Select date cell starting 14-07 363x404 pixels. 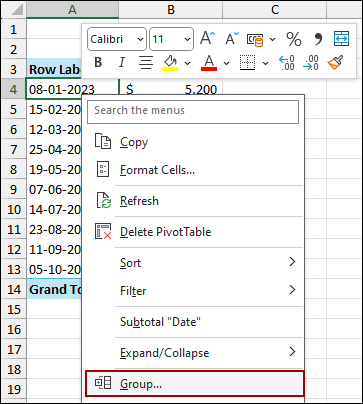click(54, 209)
